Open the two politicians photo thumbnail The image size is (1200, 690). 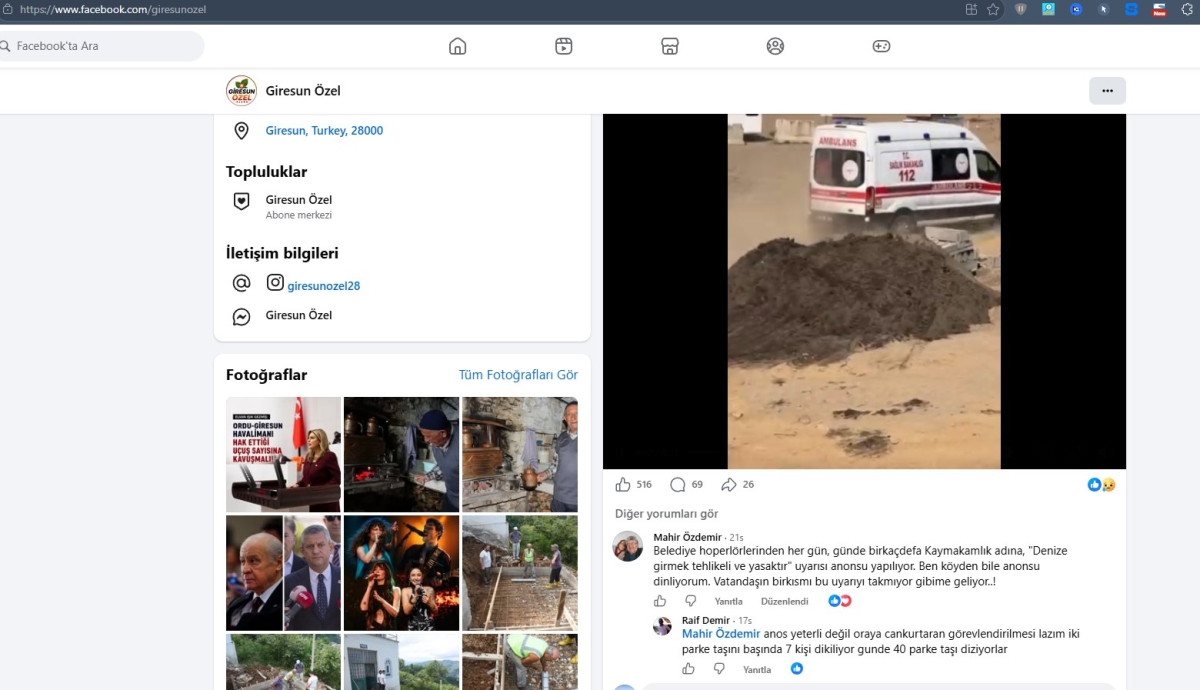click(x=284, y=573)
